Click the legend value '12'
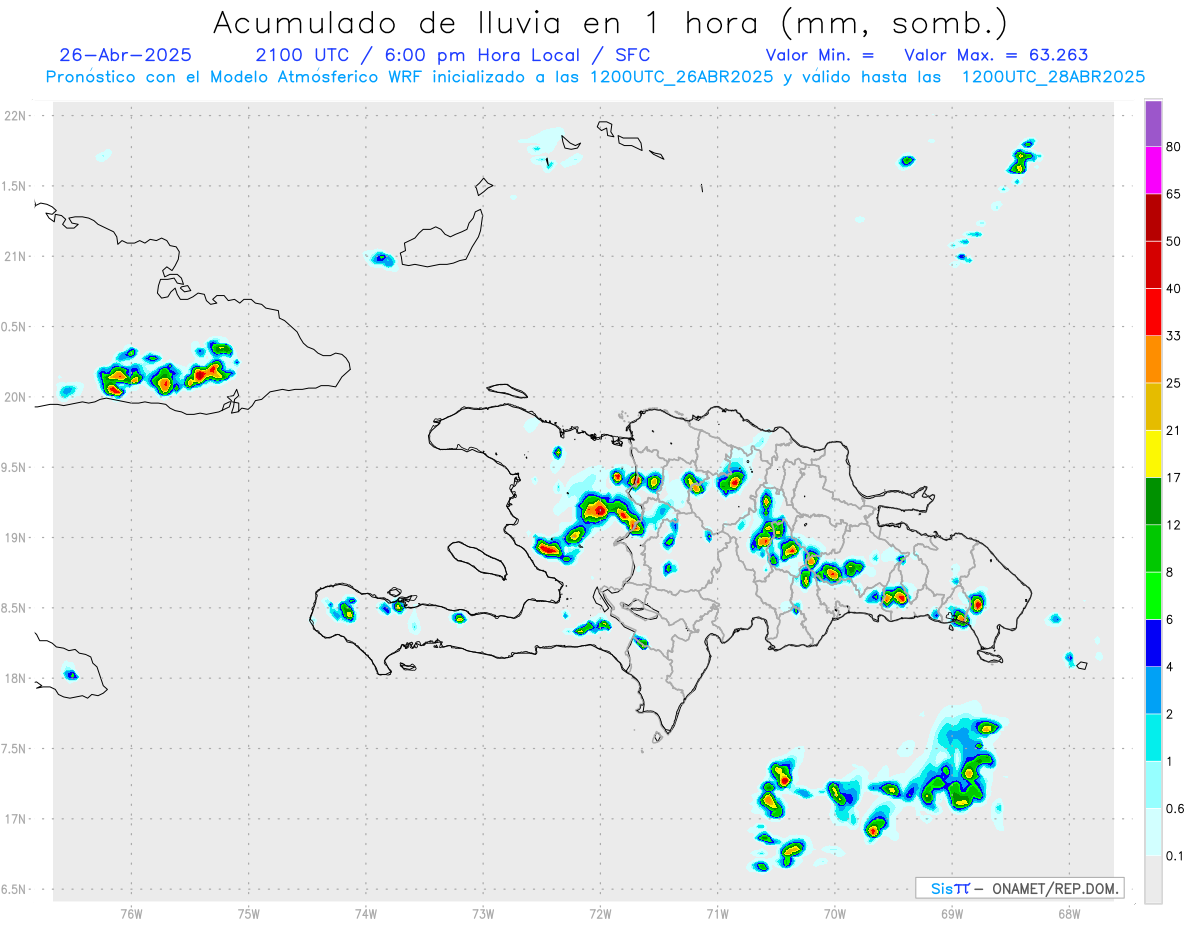 point(1174,526)
